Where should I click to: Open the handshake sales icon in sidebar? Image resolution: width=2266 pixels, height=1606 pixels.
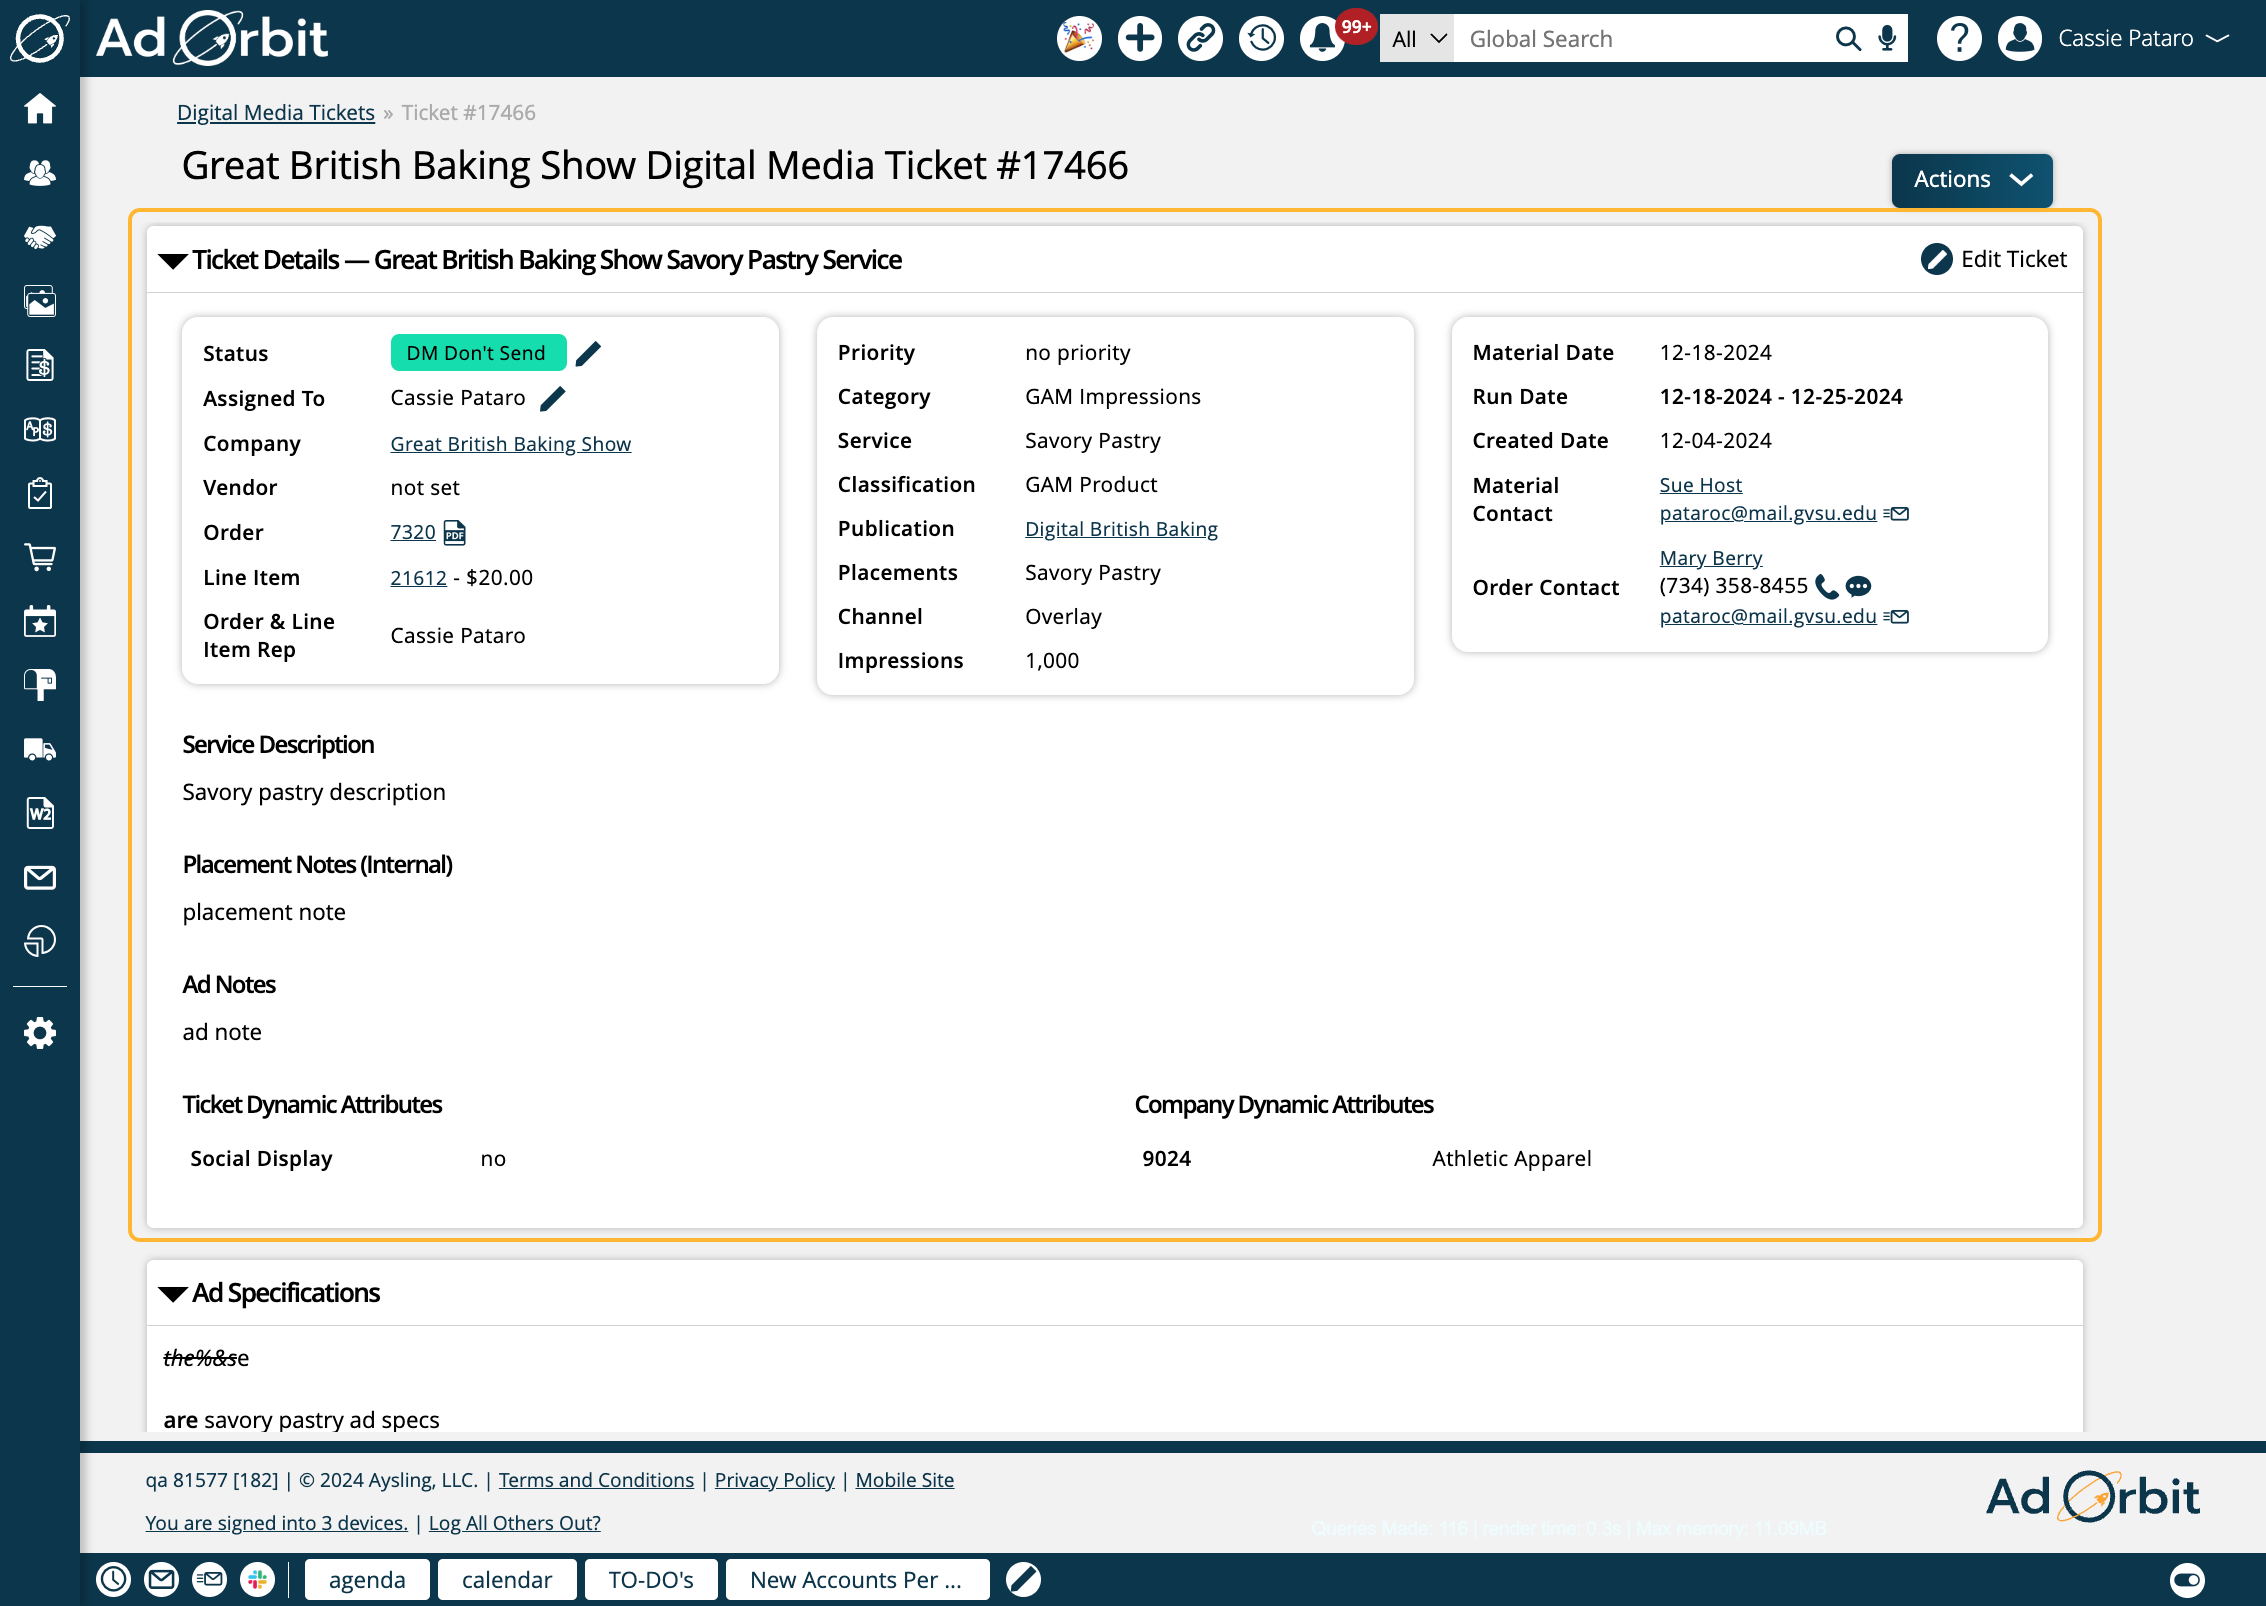40,237
